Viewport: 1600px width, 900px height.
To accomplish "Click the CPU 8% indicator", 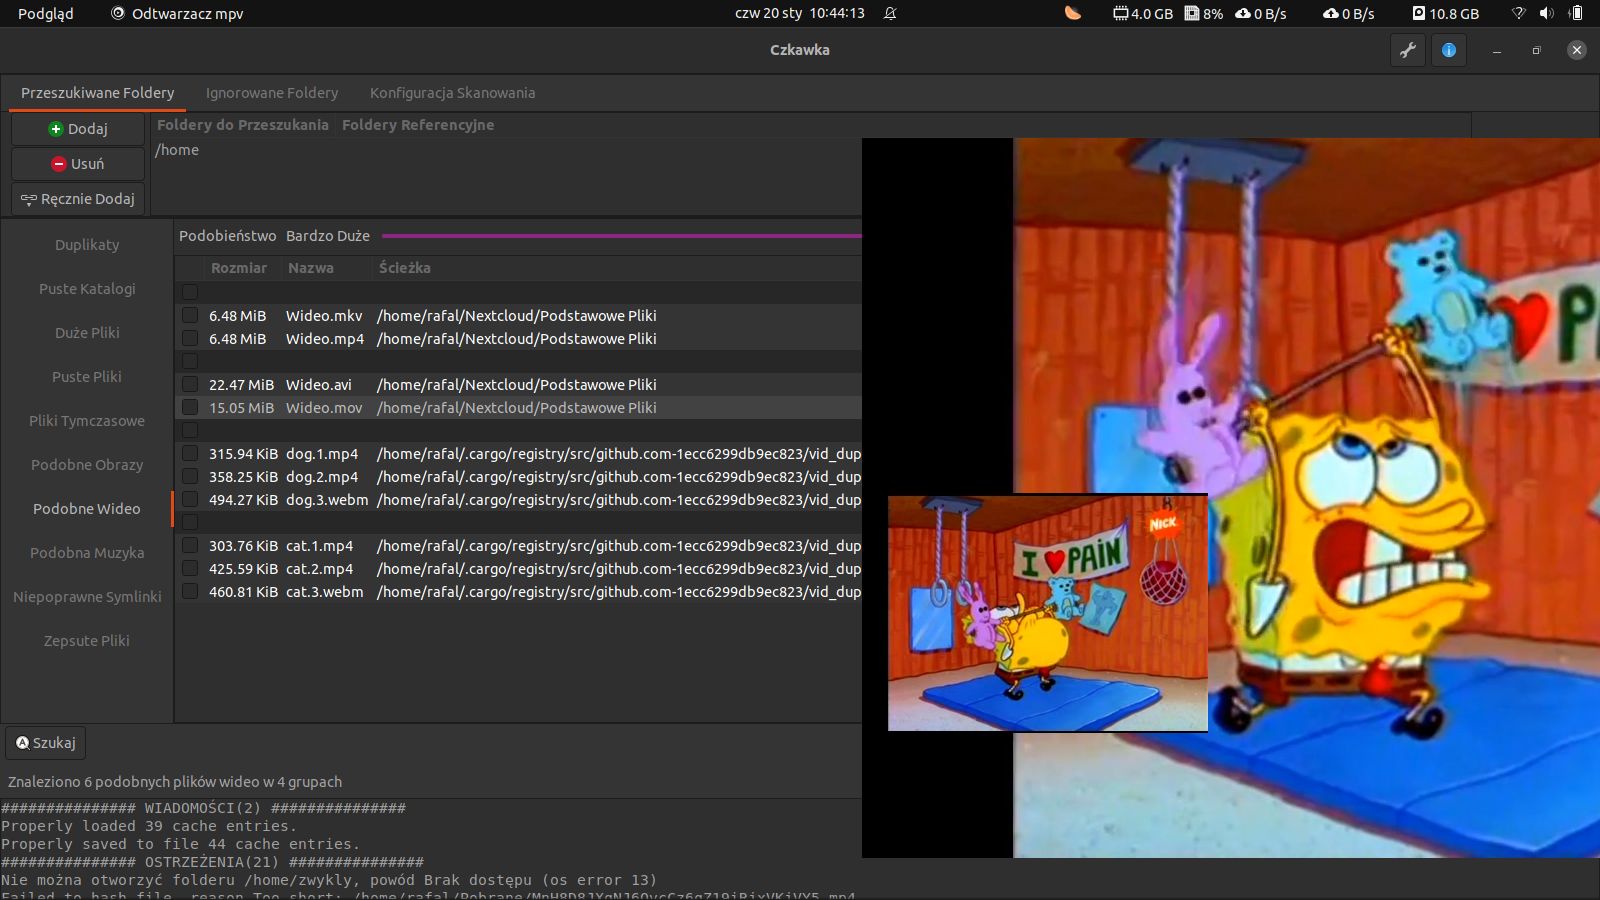I will 1204,13.
